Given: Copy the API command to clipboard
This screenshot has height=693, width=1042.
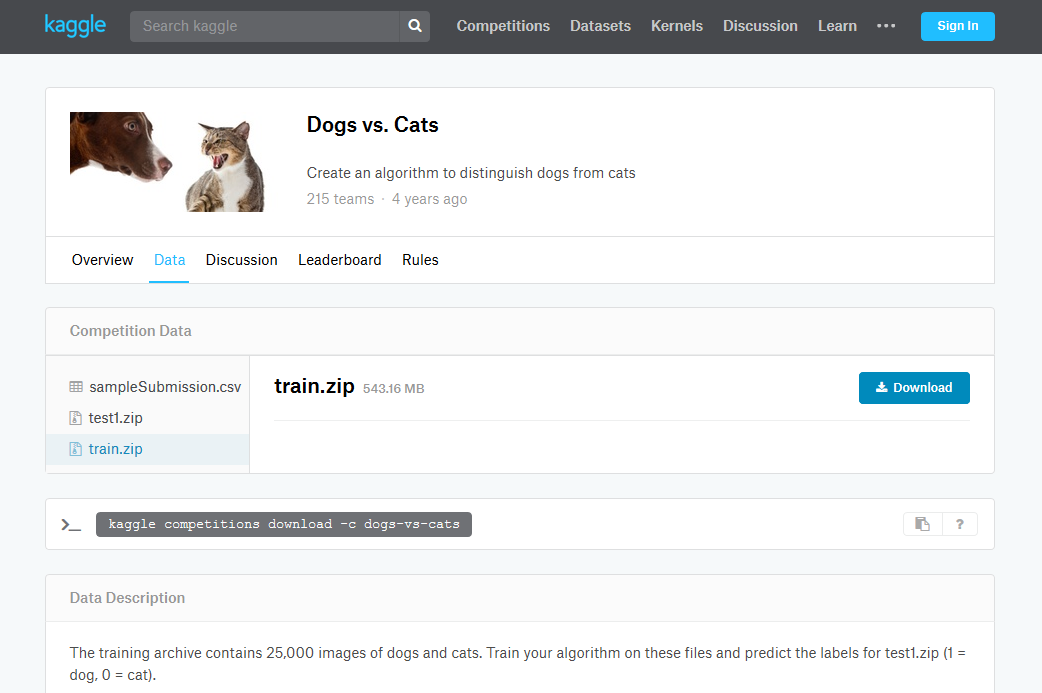Looking at the screenshot, I should (x=922, y=524).
